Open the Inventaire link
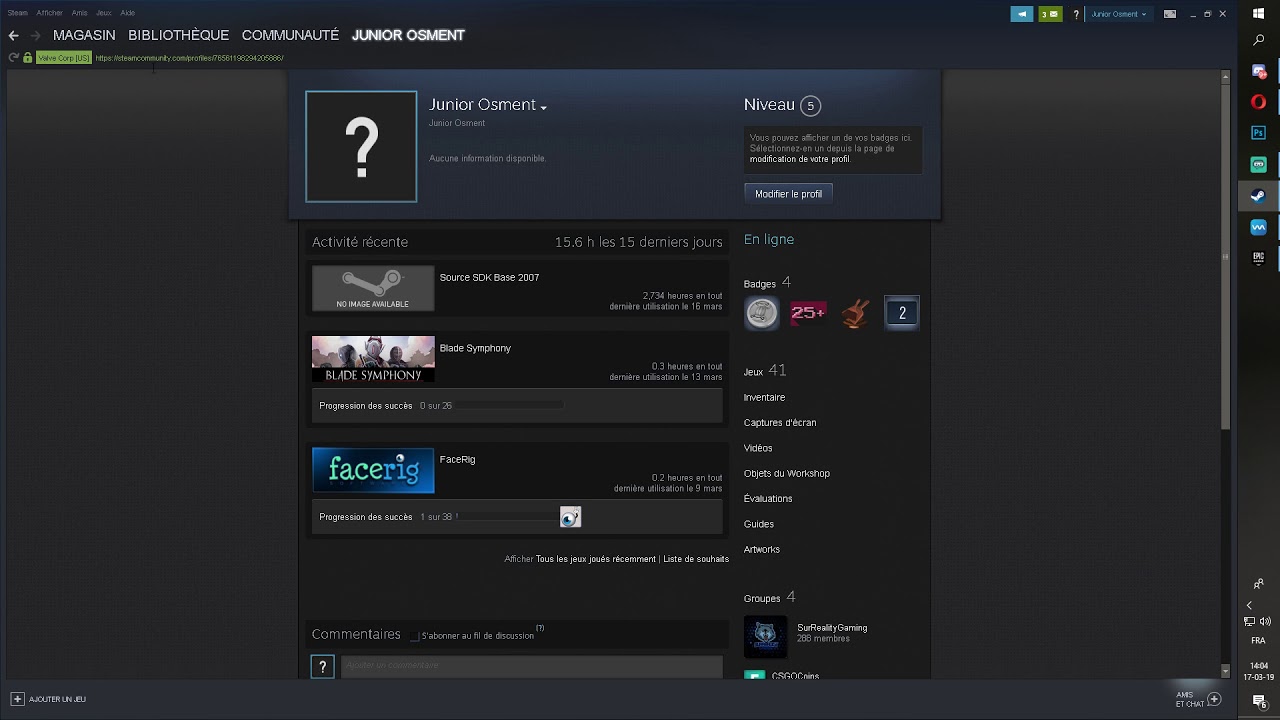 [764, 397]
